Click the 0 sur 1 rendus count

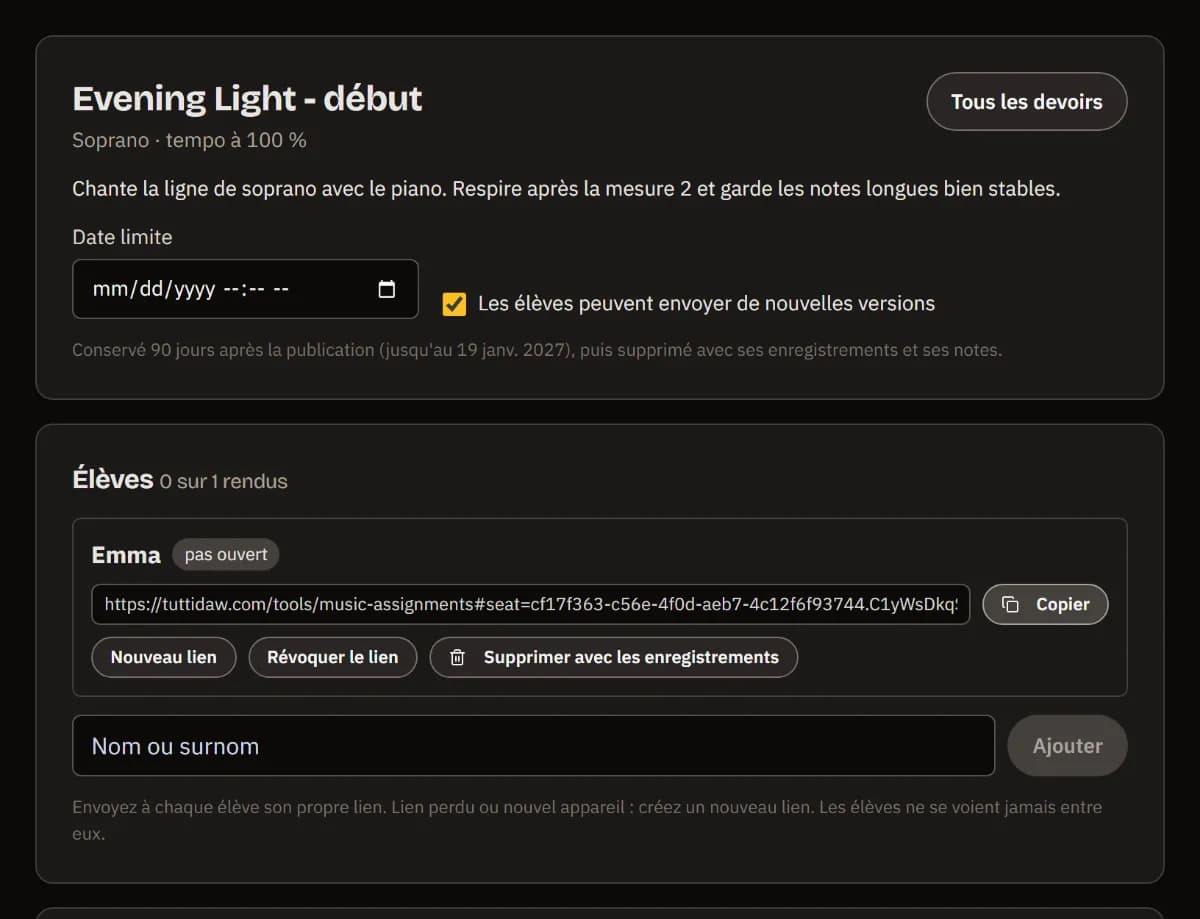click(224, 481)
